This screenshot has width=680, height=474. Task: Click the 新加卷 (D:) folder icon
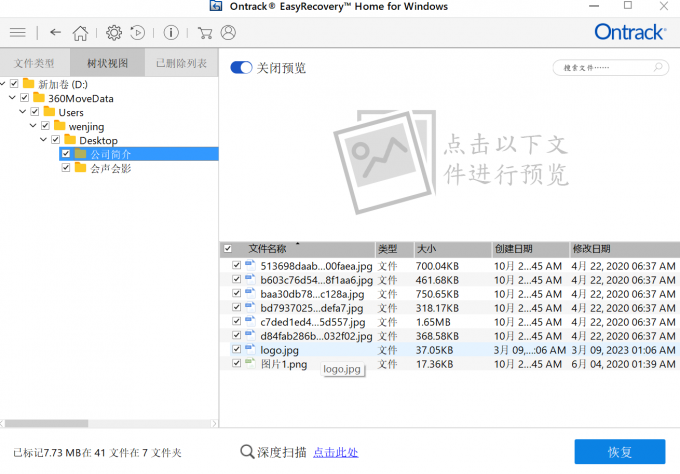point(29,83)
